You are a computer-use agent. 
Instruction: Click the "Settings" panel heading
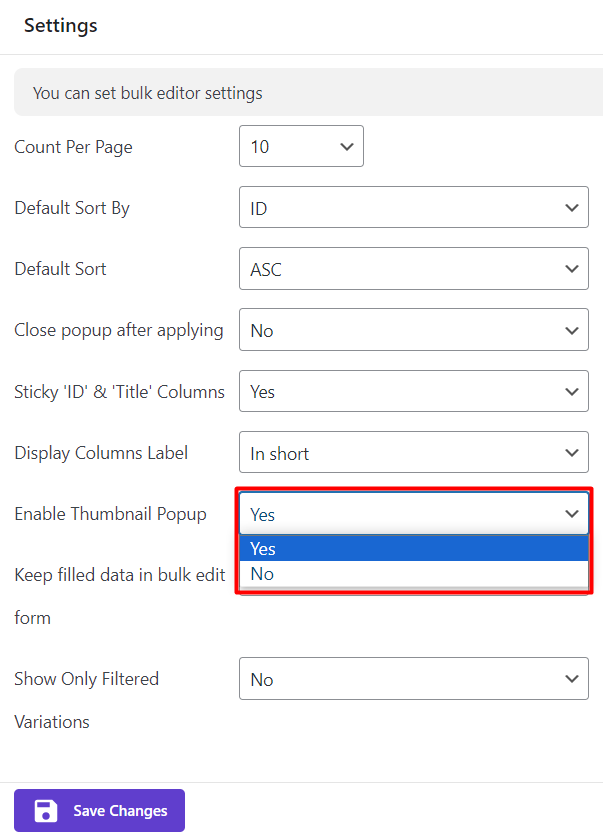pos(61,26)
